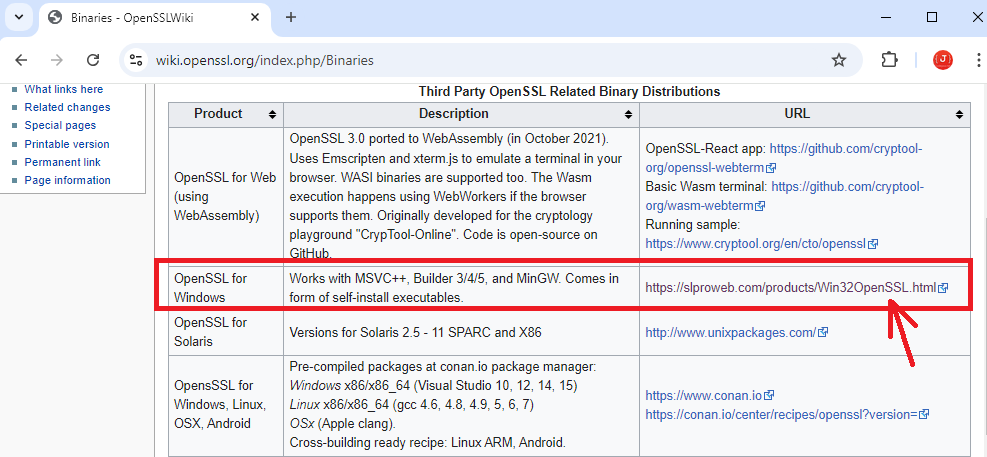Open 'Printable version' sidebar link
The height and width of the screenshot is (457, 987).
pyautogui.click(x=67, y=144)
